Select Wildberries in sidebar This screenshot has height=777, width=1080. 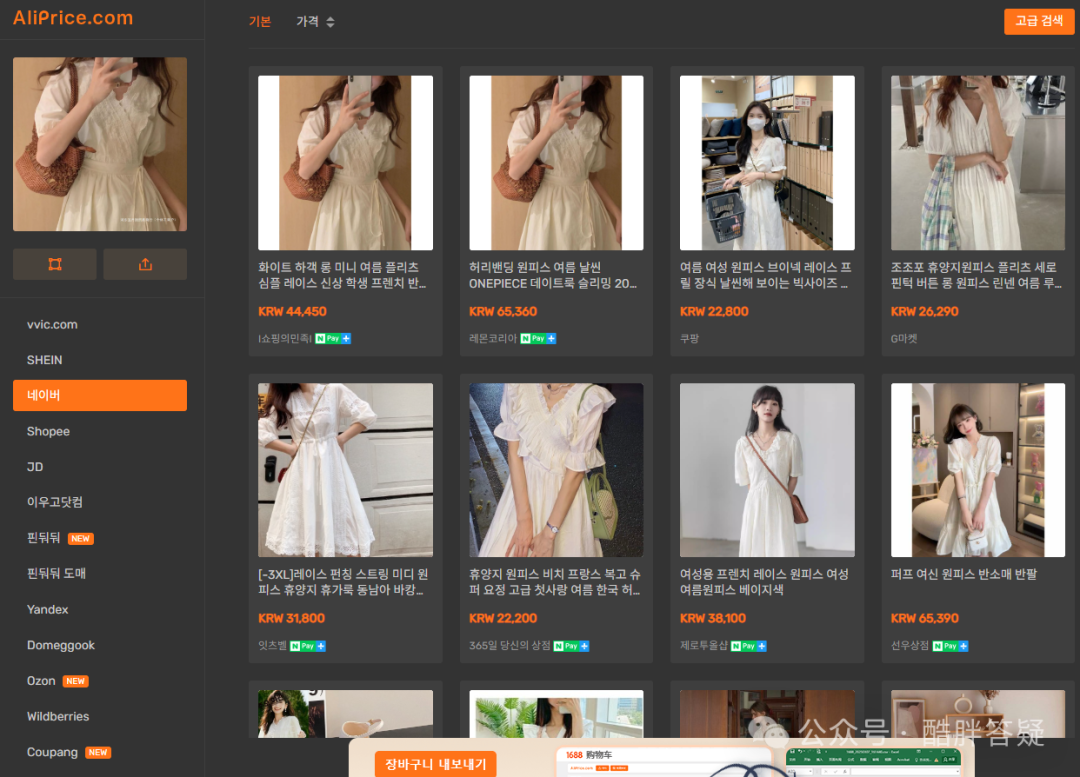tap(58, 716)
